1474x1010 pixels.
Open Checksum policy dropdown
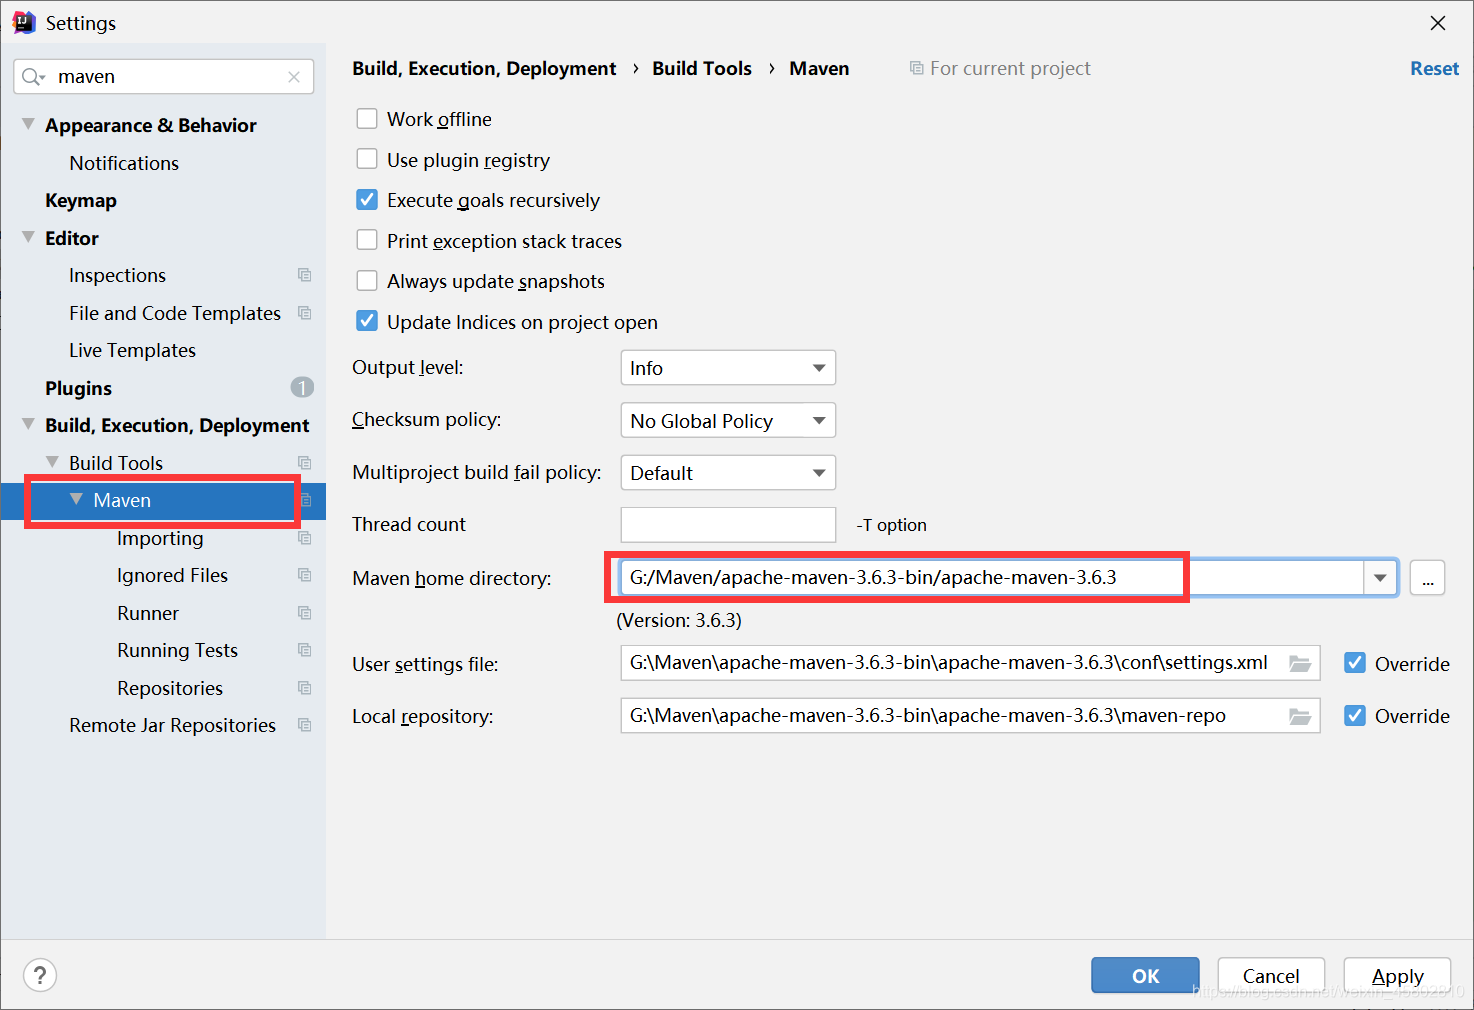pos(728,421)
